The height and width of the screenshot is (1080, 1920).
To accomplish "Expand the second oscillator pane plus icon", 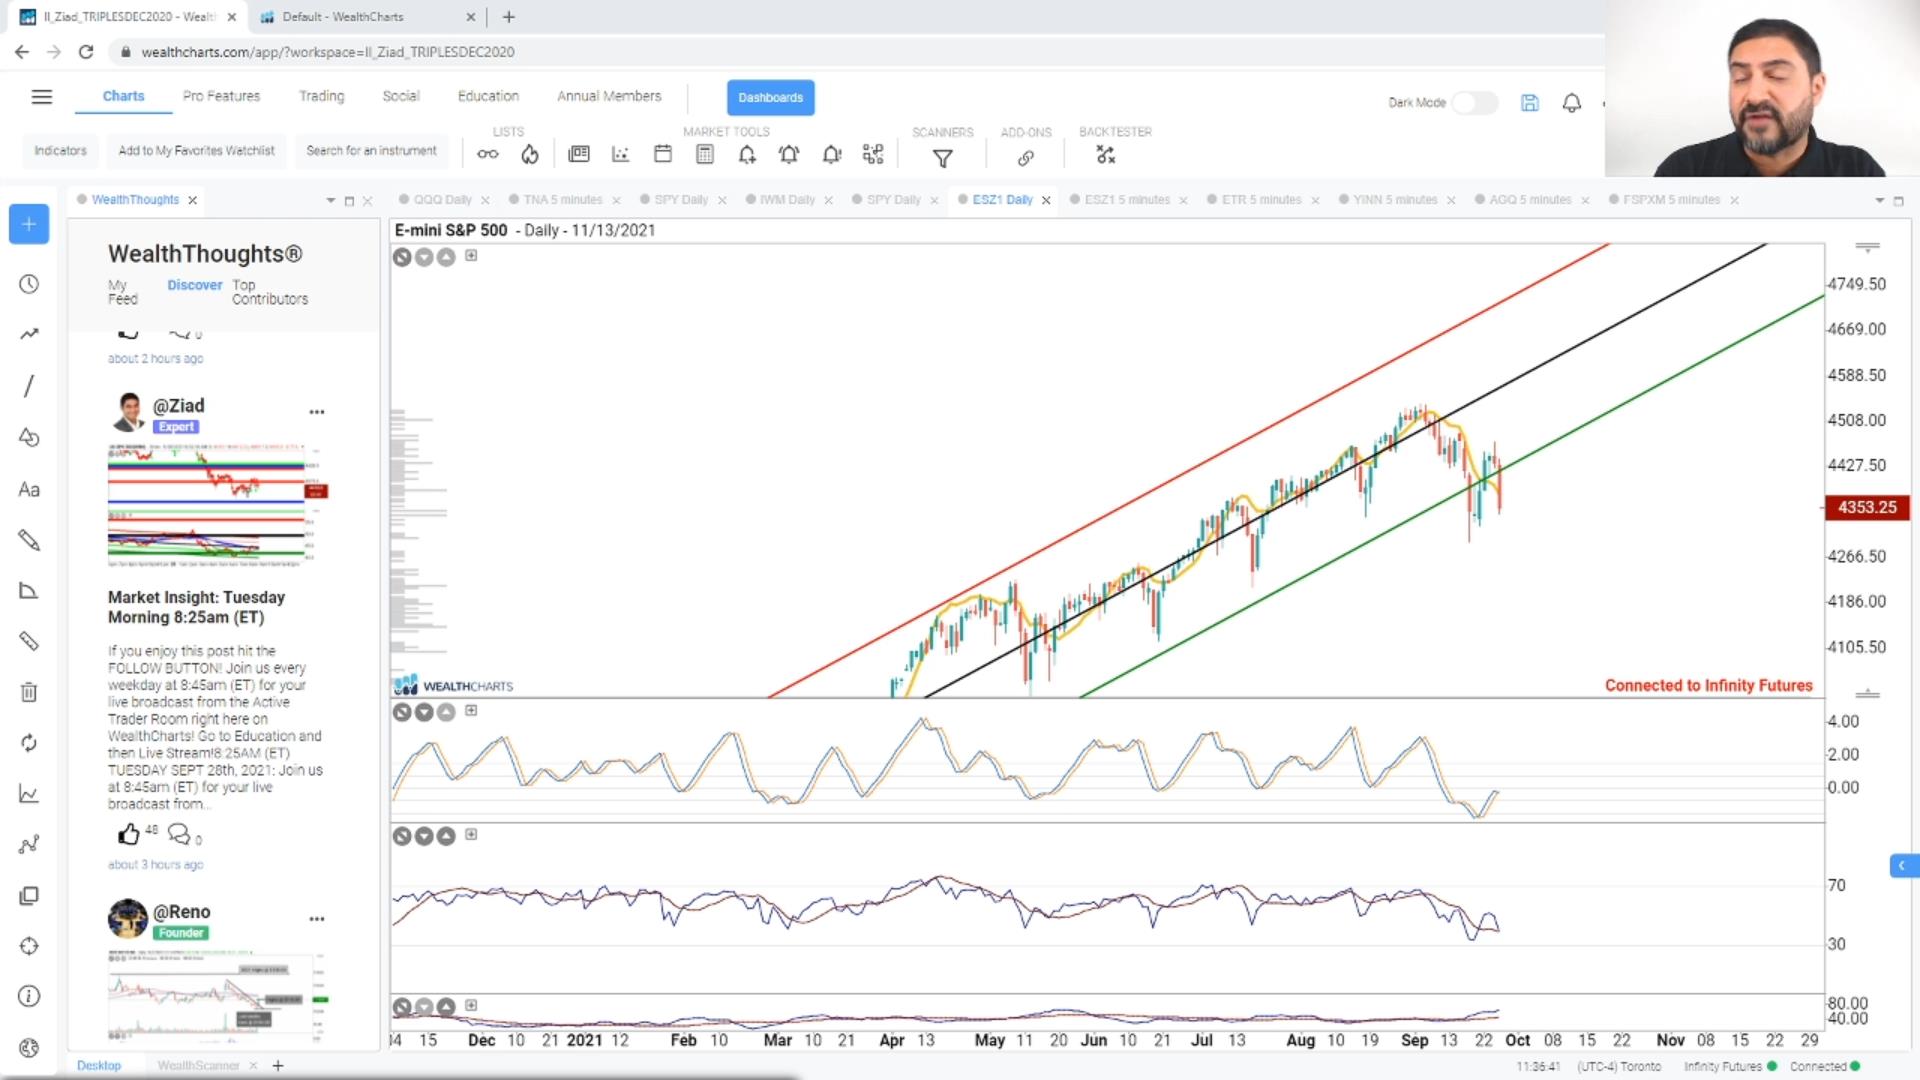I will click(x=471, y=834).
